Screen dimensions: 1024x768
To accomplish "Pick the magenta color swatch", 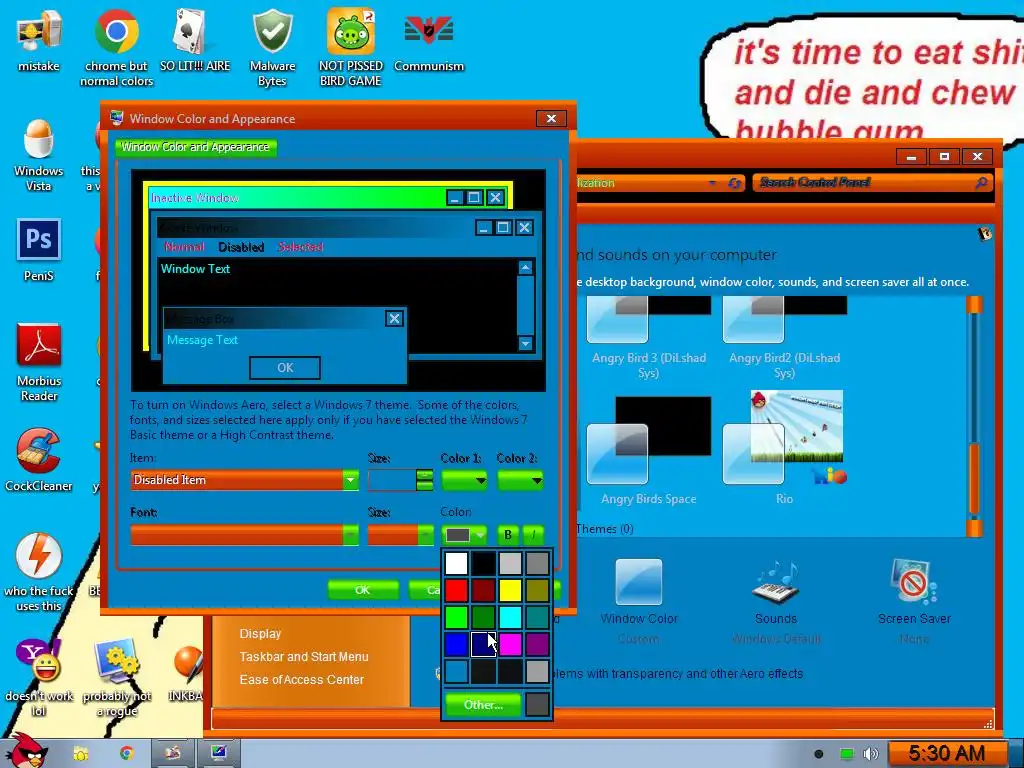I will 510,645.
